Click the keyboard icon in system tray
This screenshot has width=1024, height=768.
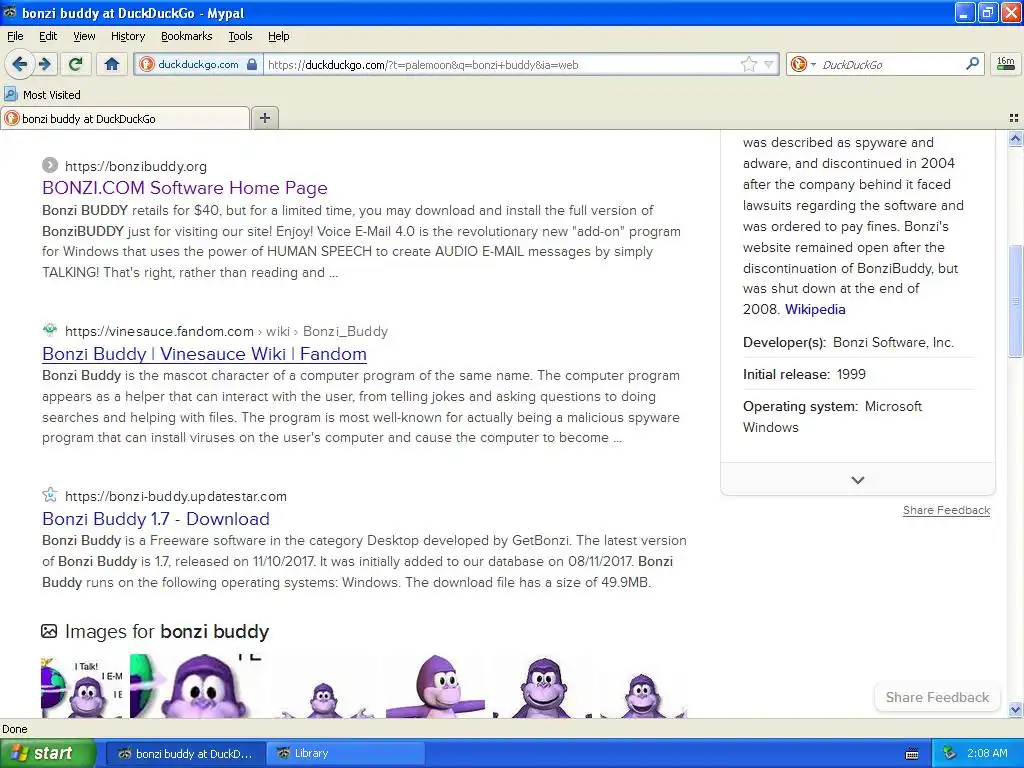[912, 754]
